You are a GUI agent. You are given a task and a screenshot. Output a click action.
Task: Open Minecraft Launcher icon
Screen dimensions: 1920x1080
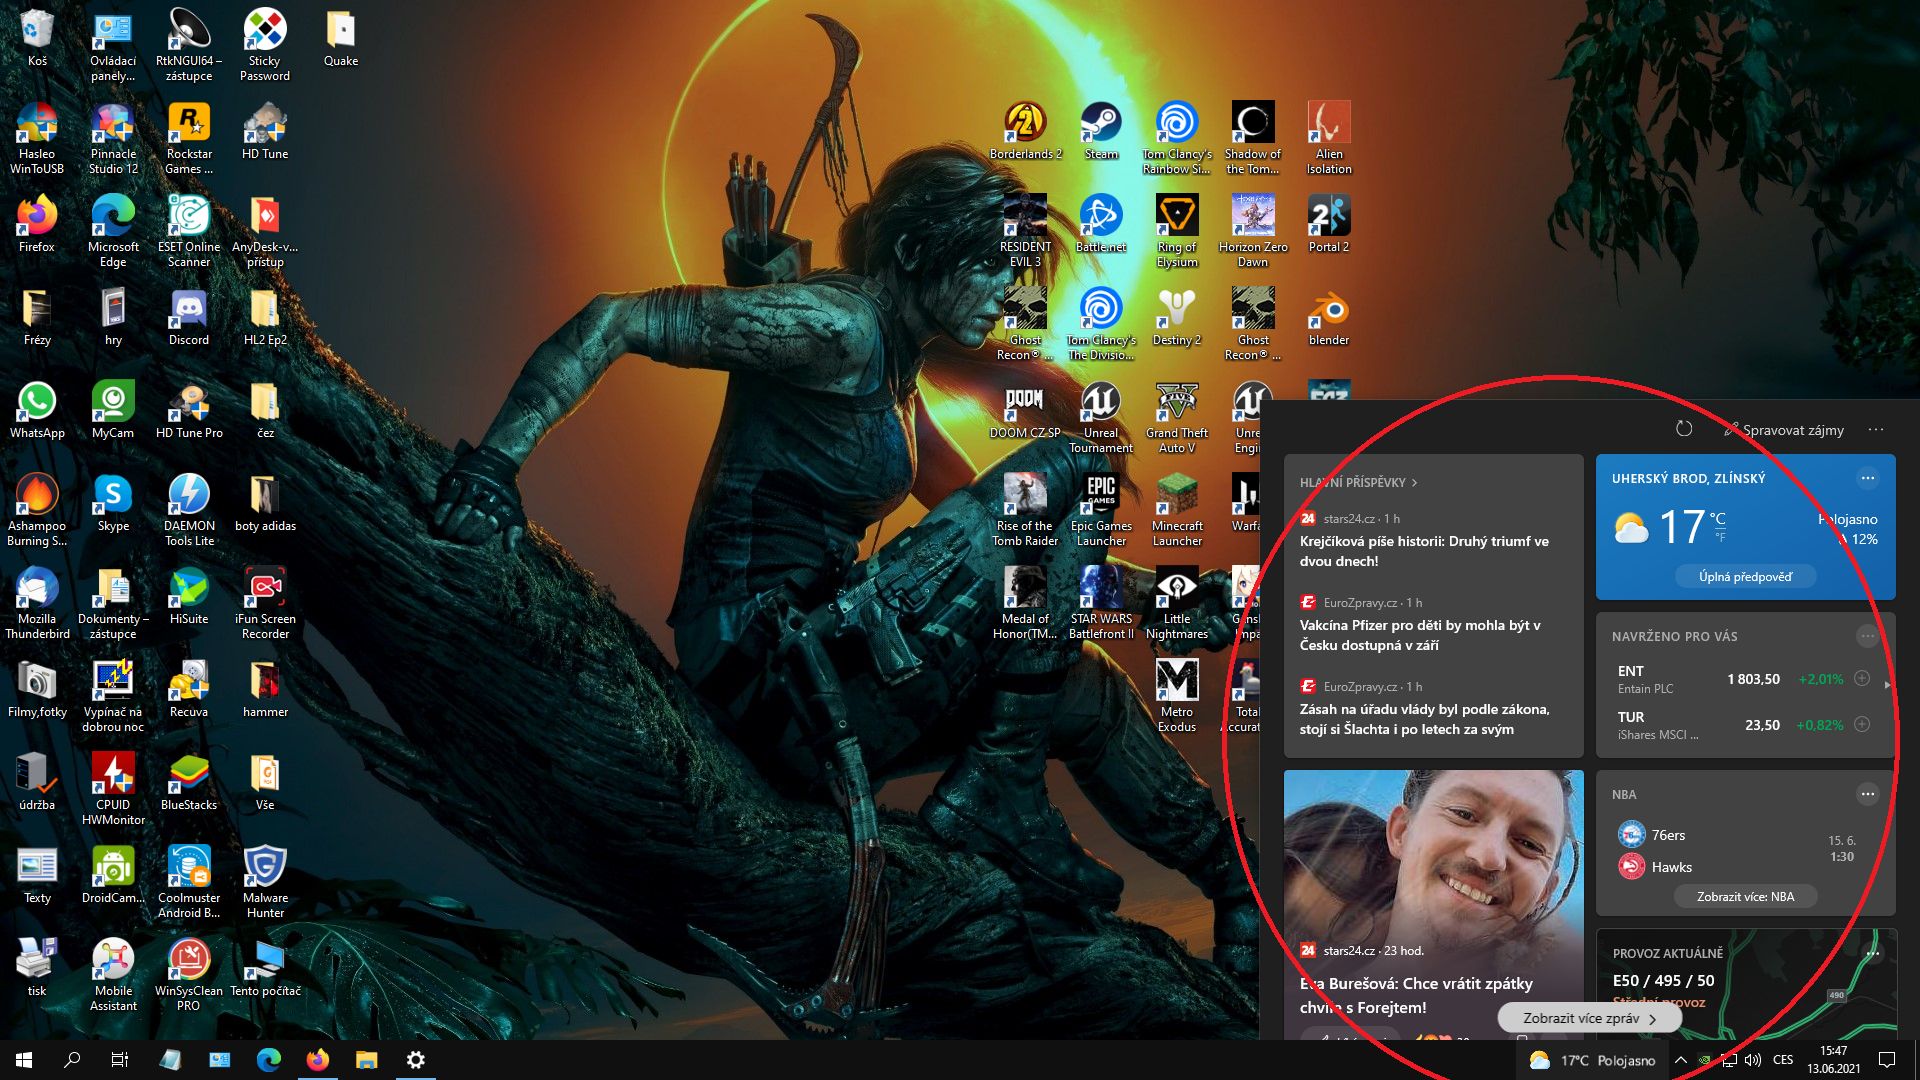[1177, 497]
